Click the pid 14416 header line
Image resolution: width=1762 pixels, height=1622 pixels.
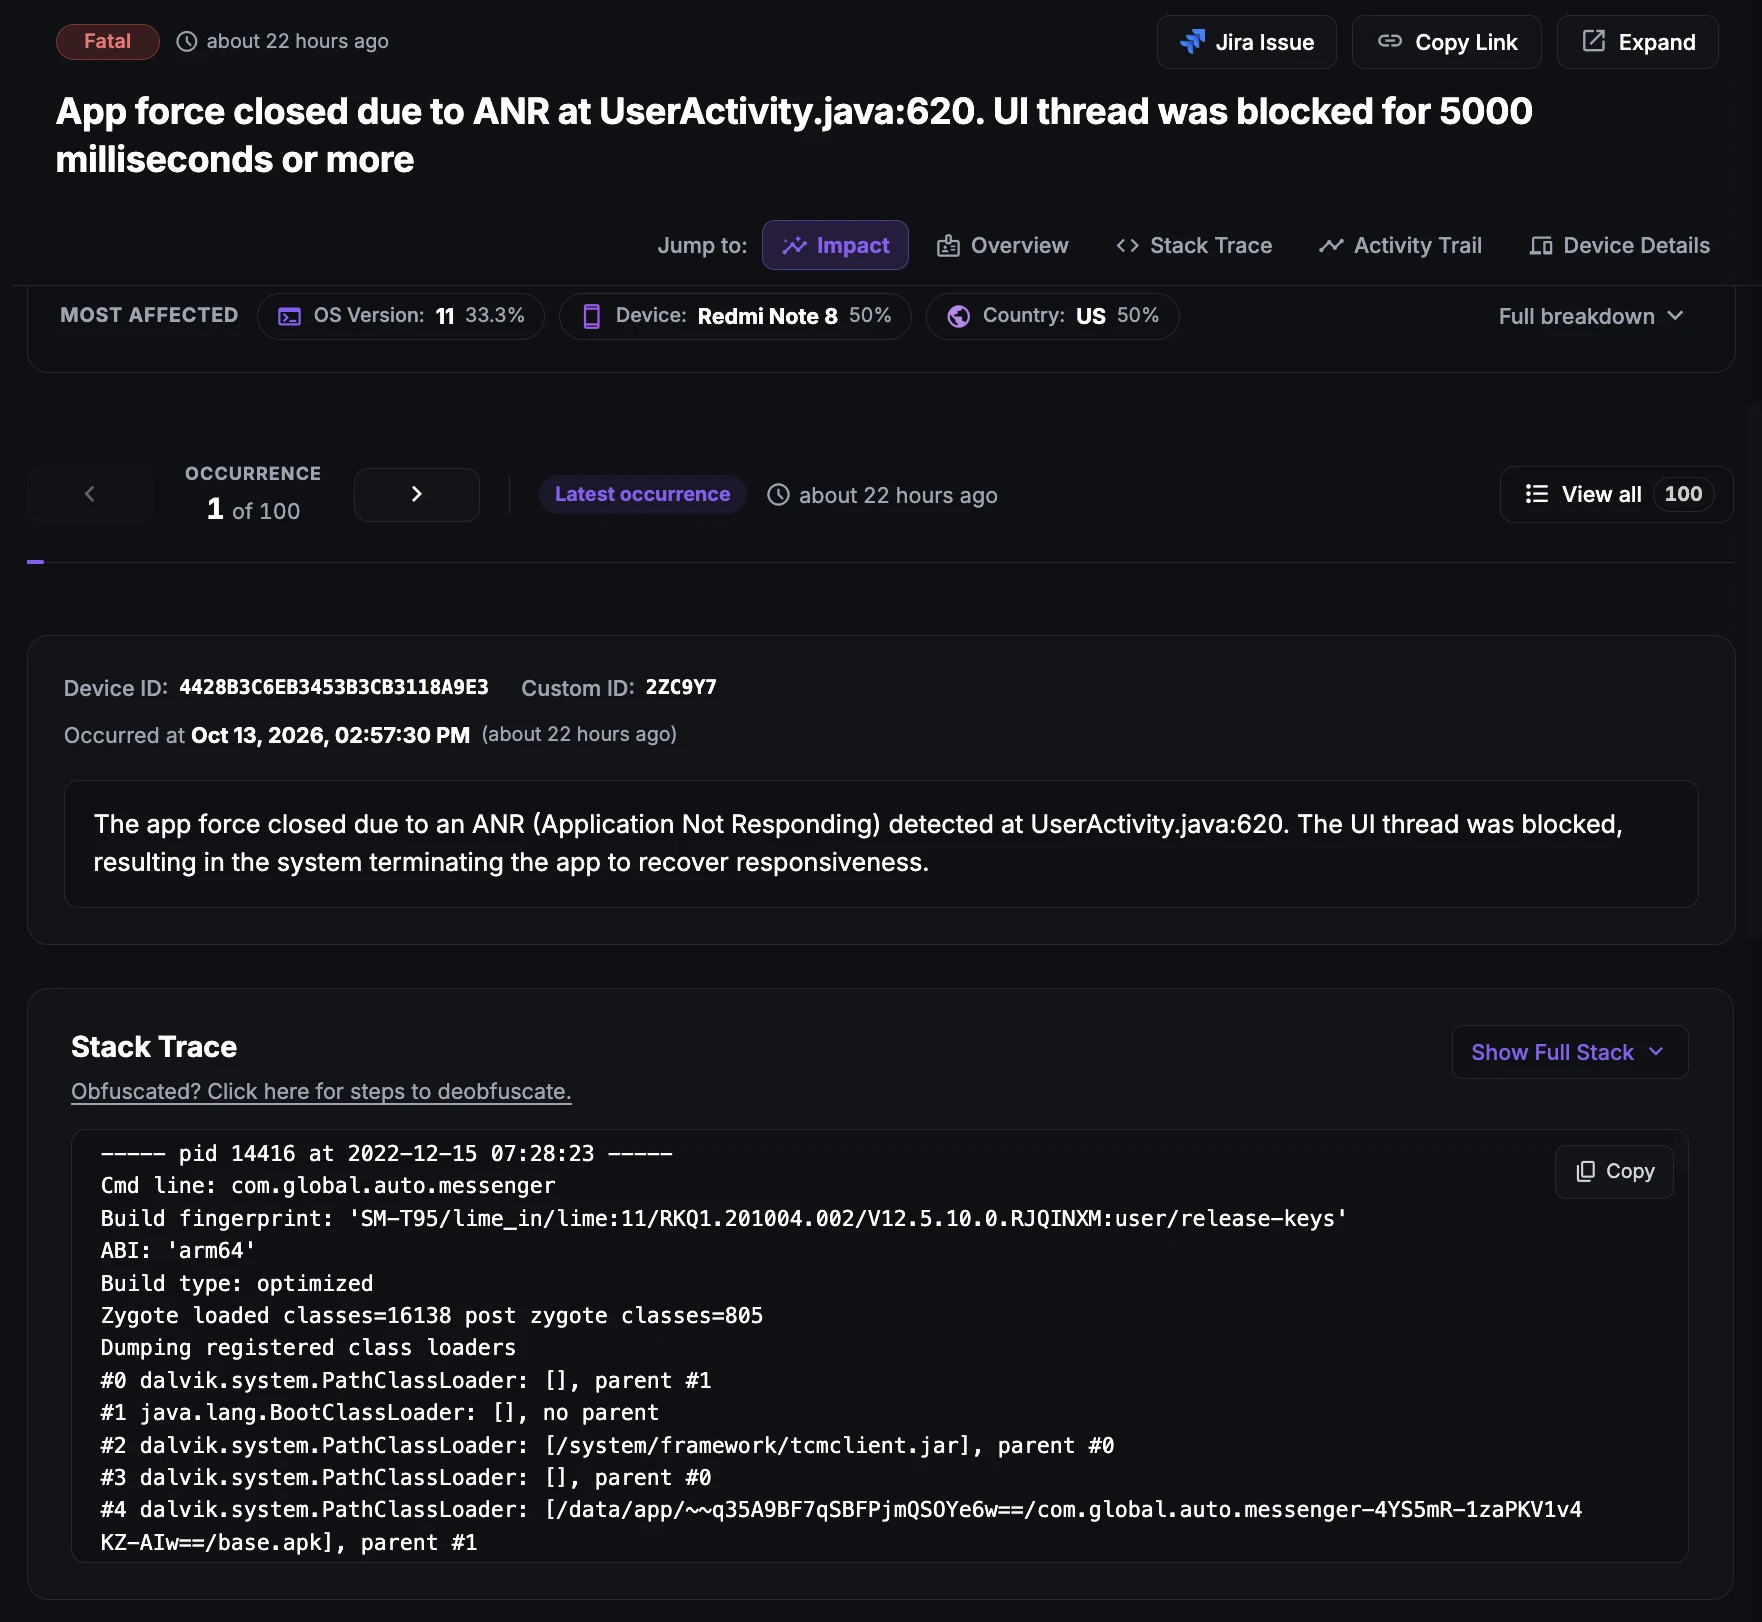click(387, 1154)
